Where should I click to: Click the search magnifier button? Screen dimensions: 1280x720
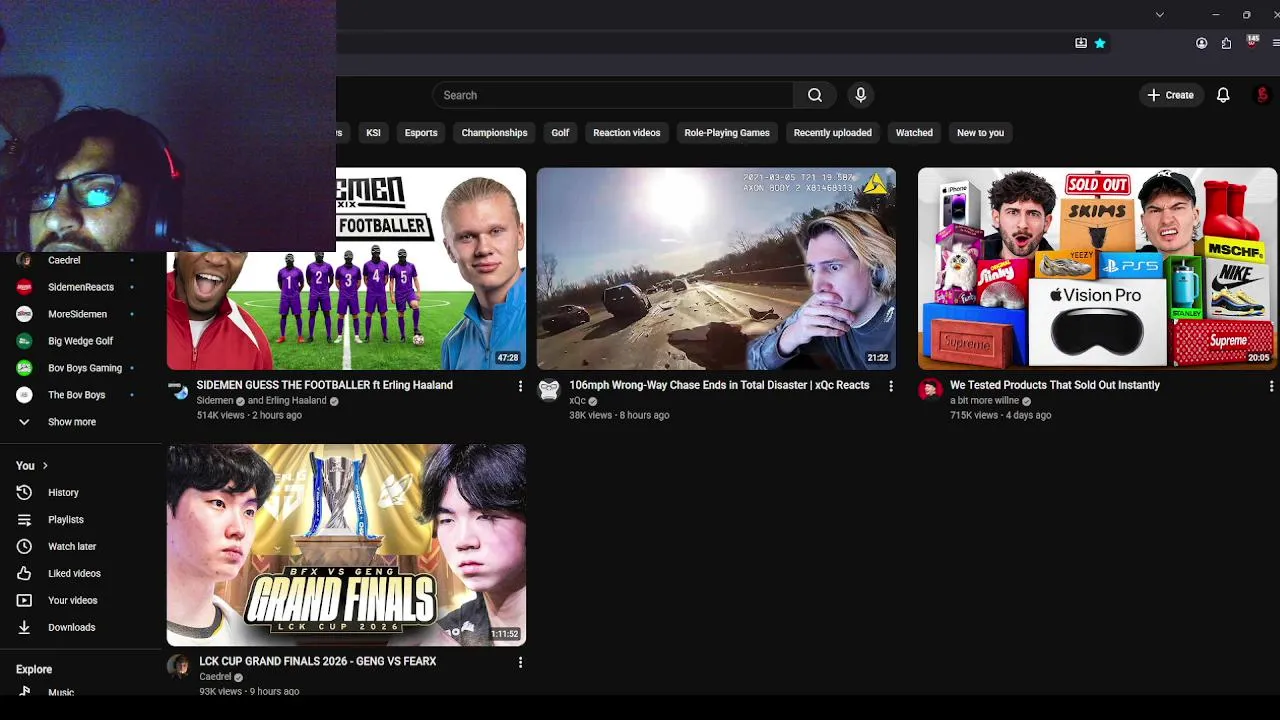pos(815,95)
